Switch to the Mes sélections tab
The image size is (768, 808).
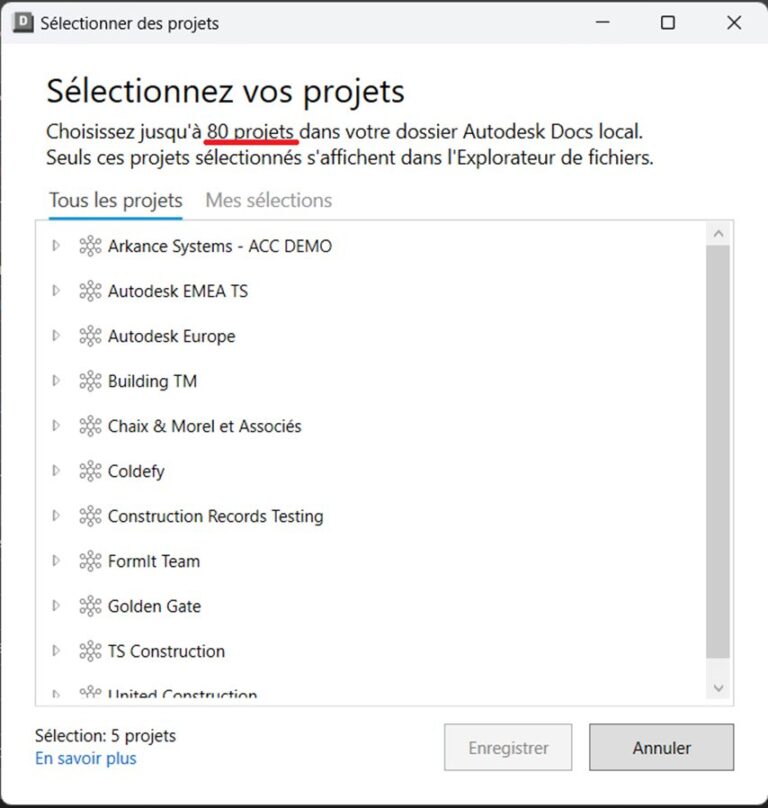[268, 200]
